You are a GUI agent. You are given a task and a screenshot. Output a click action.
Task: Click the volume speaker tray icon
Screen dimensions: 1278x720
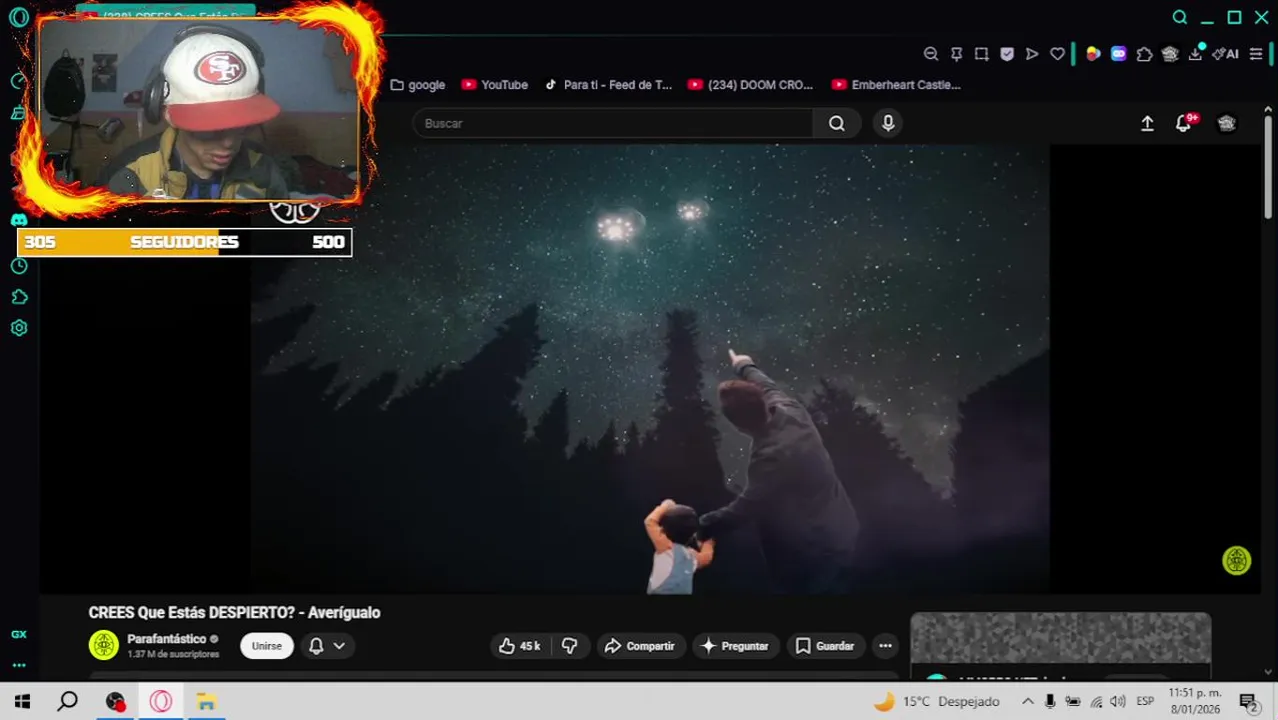1117,702
